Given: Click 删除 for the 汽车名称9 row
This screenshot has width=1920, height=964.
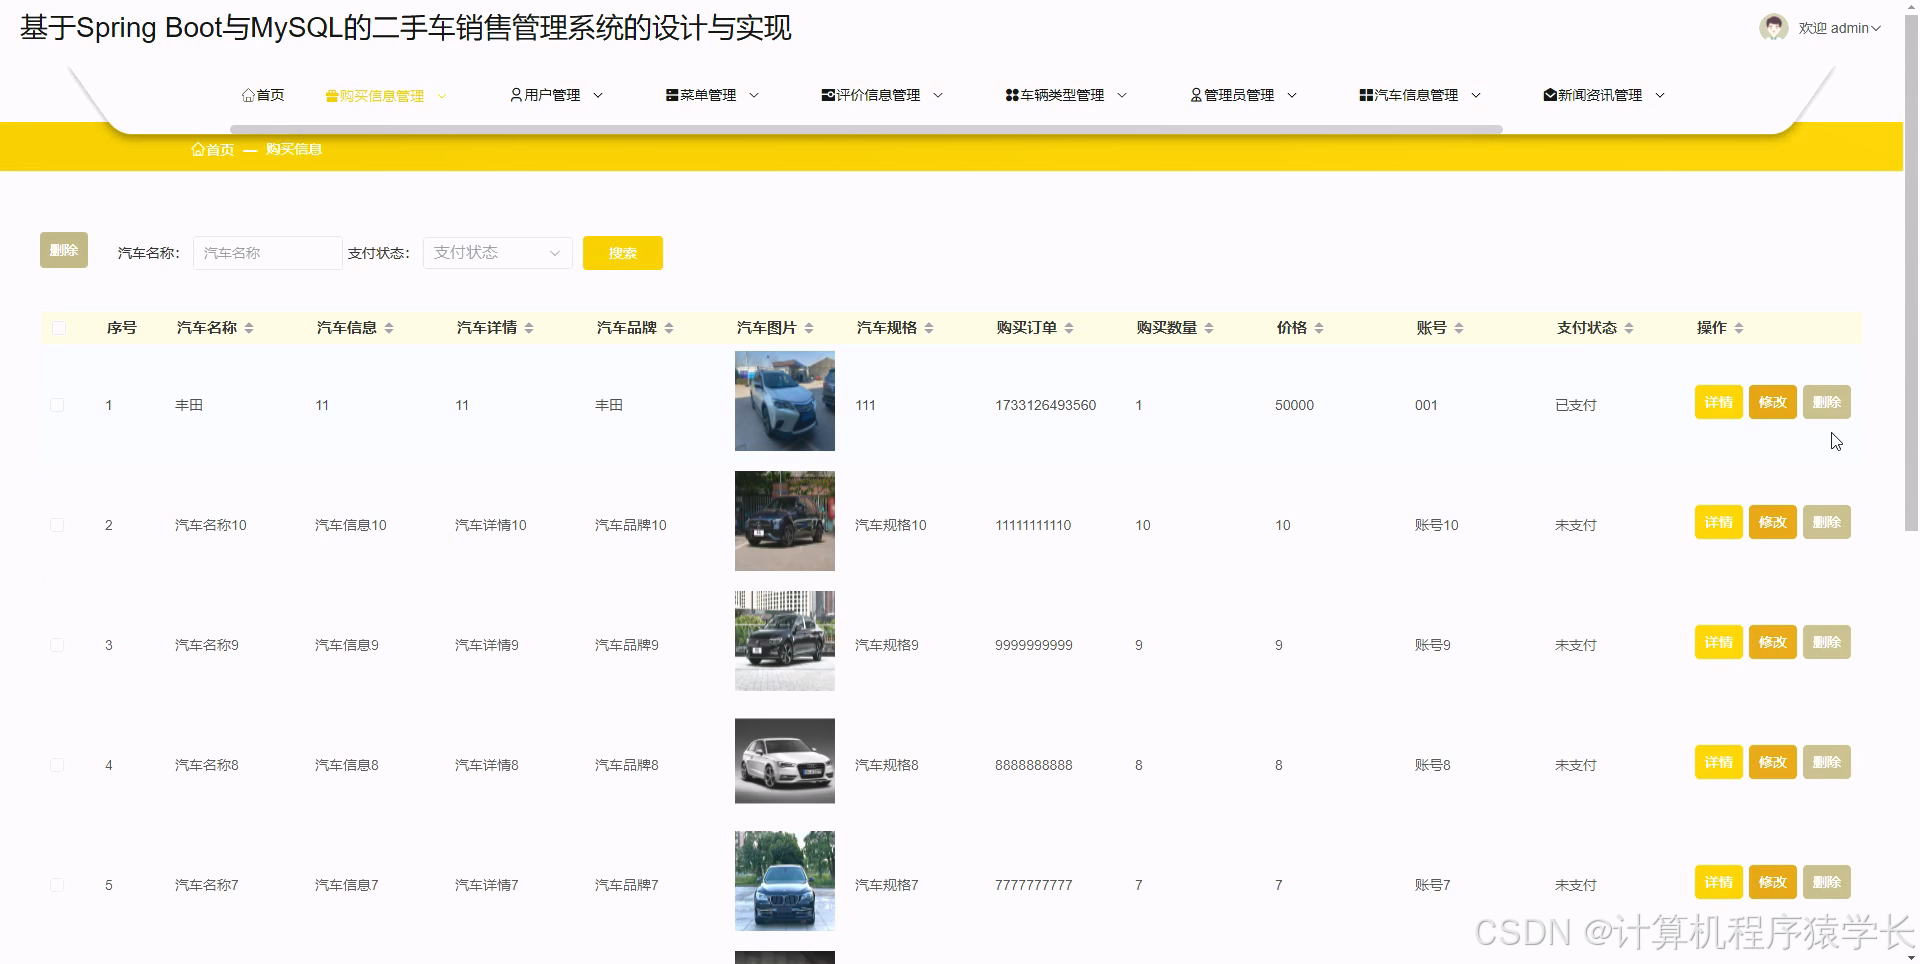Looking at the screenshot, I should pos(1826,642).
